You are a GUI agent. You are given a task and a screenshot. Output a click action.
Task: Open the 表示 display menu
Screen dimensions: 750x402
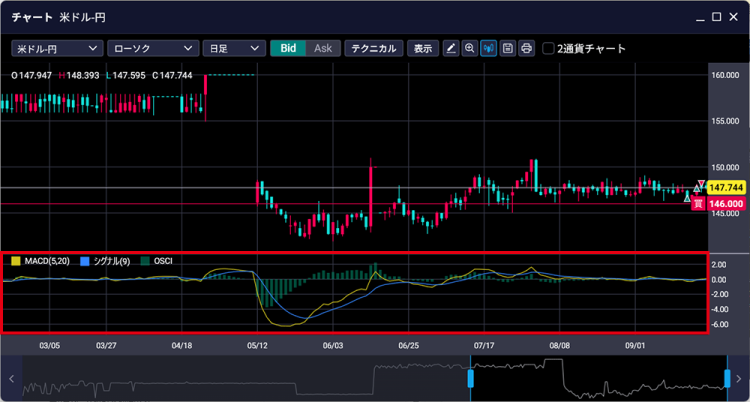tap(424, 48)
